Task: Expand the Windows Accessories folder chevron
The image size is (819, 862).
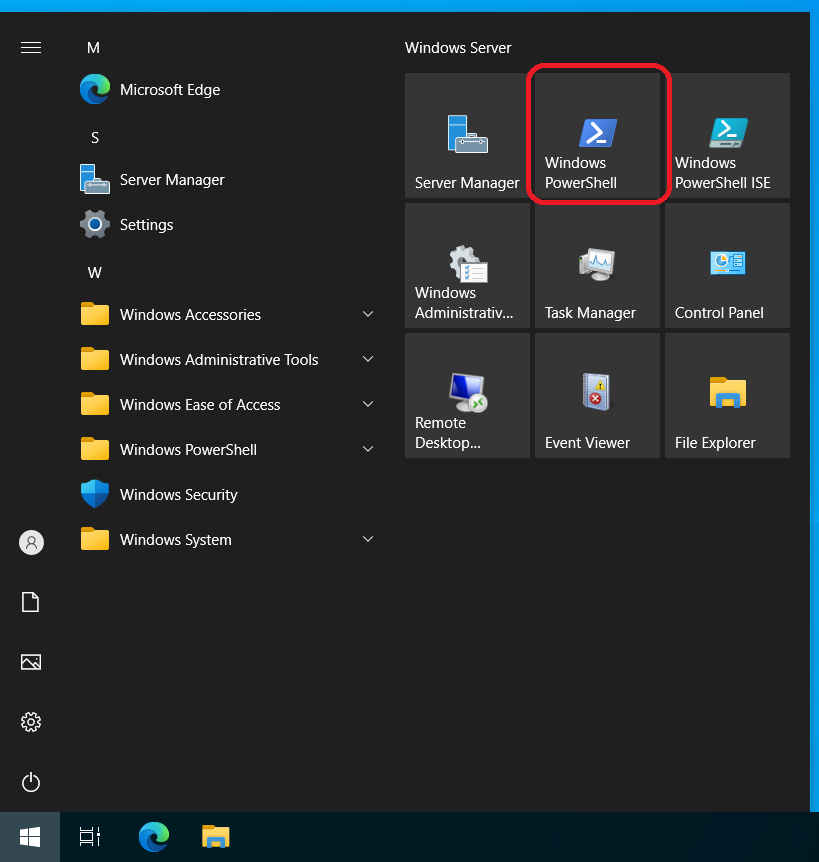Action: 368,314
